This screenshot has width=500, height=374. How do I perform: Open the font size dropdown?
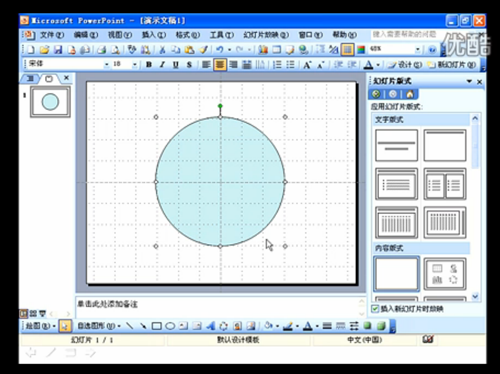tap(135, 64)
